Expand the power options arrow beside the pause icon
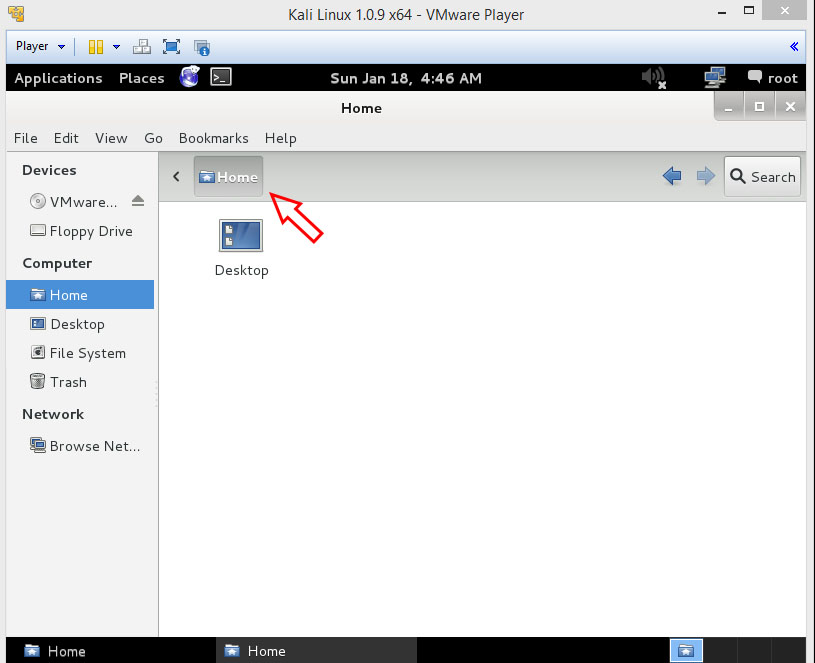Screen dimensions: 815x663 [116, 47]
